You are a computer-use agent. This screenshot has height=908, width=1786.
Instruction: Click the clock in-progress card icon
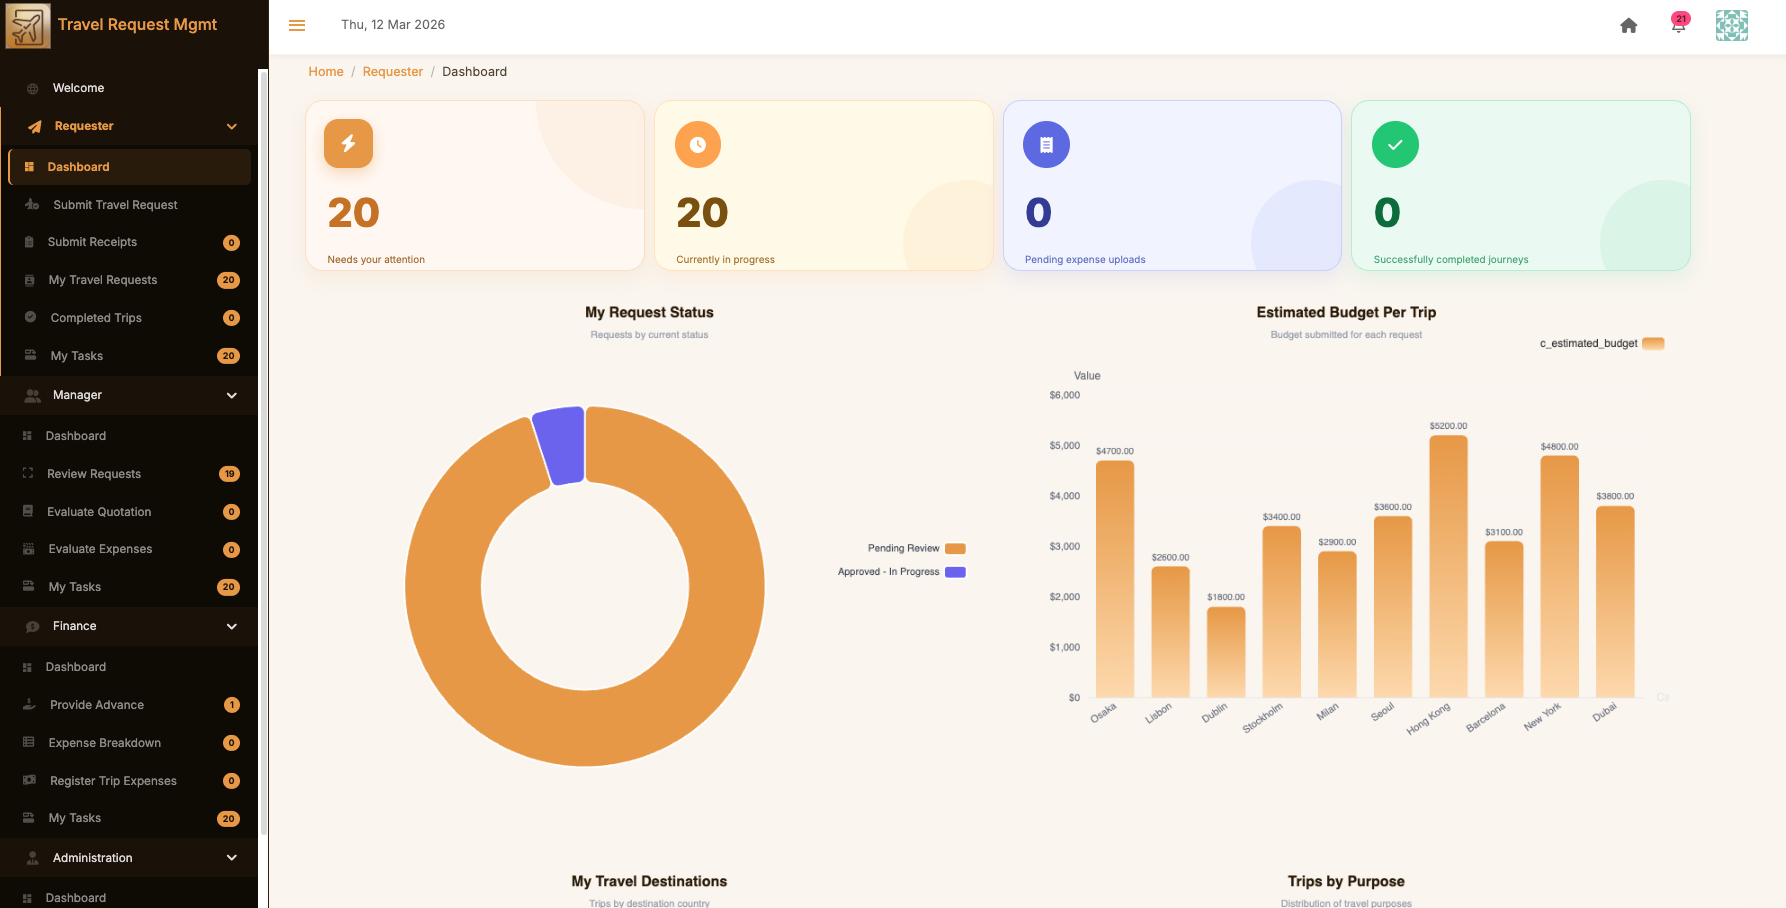coord(698,145)
